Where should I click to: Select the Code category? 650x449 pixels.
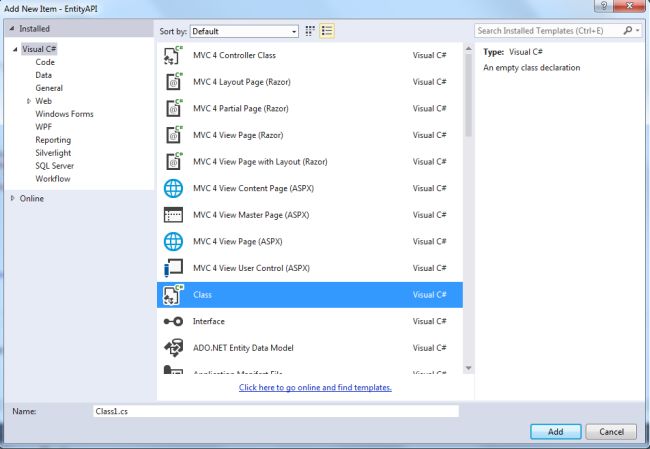point(45,62)
